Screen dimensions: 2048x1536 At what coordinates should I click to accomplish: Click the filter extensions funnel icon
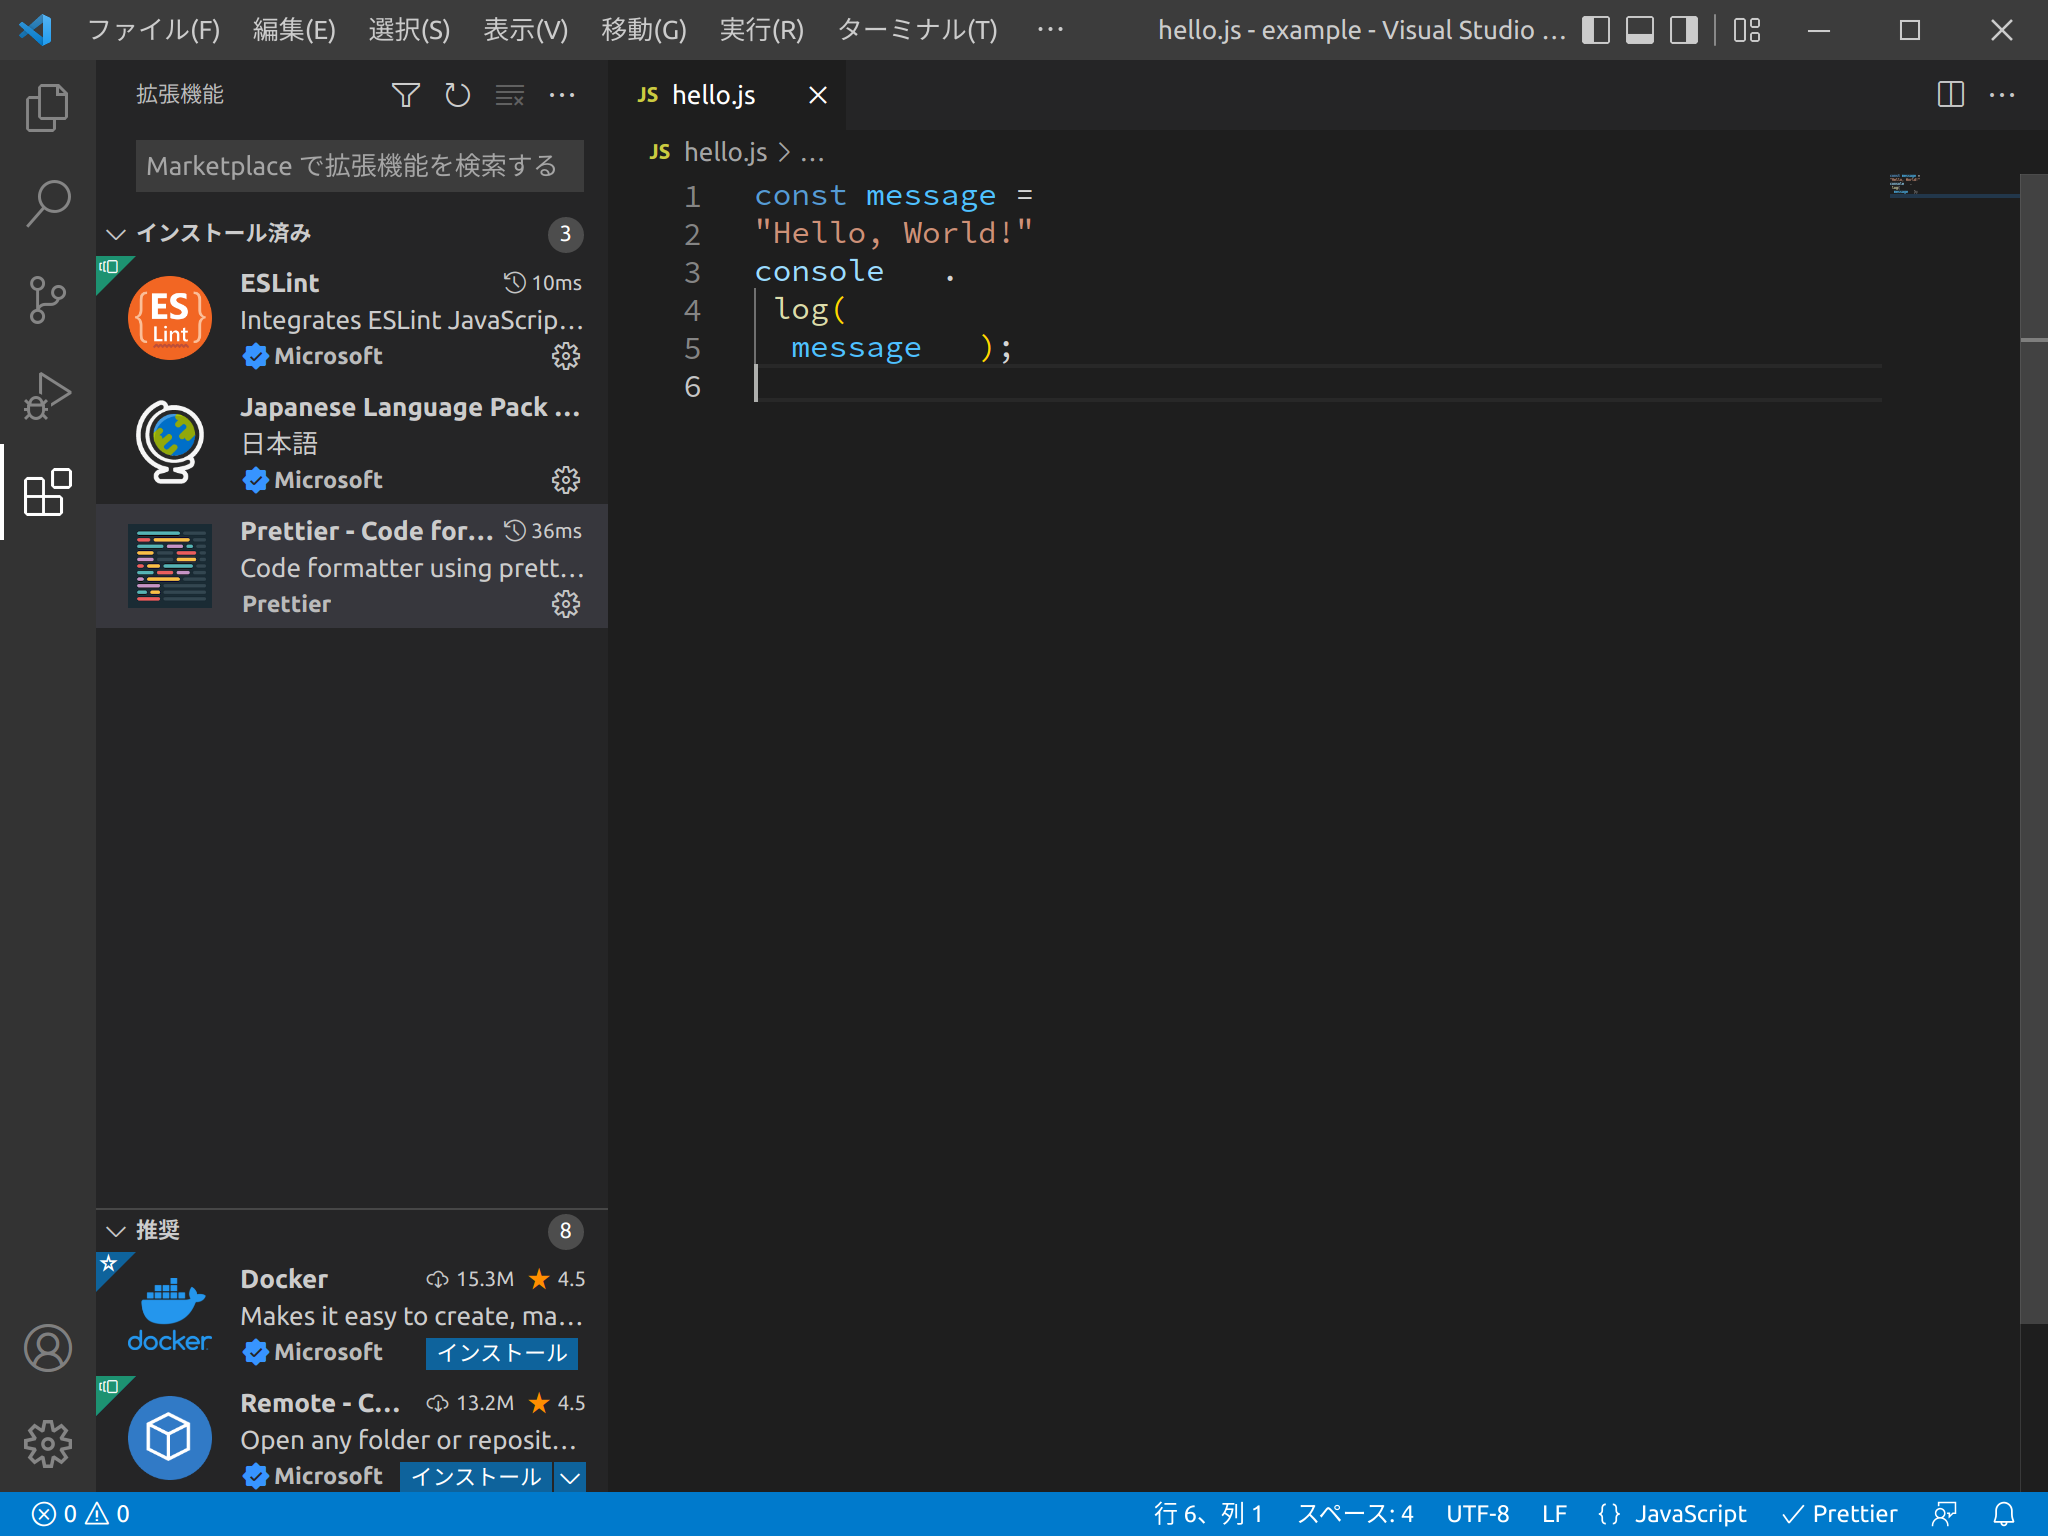[x=405, y=95]
